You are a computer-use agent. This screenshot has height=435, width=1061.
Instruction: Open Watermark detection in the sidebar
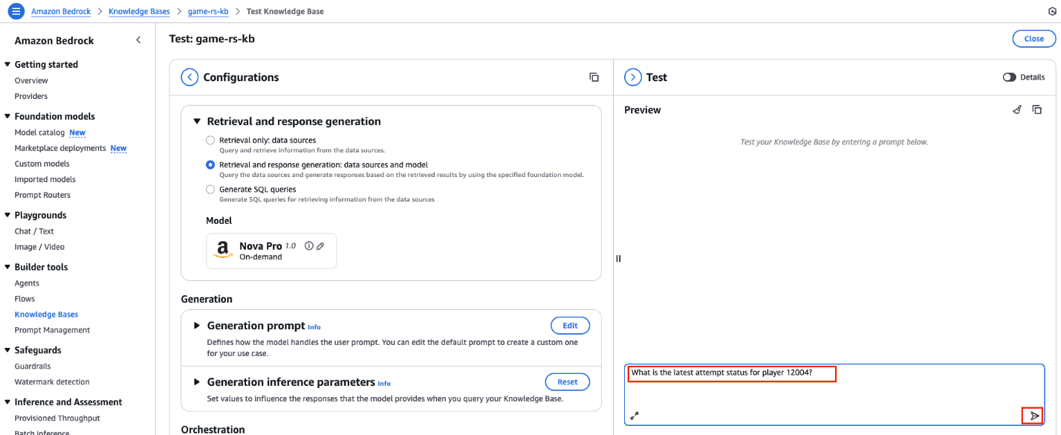pyautogui.click(x=52, y=382)
